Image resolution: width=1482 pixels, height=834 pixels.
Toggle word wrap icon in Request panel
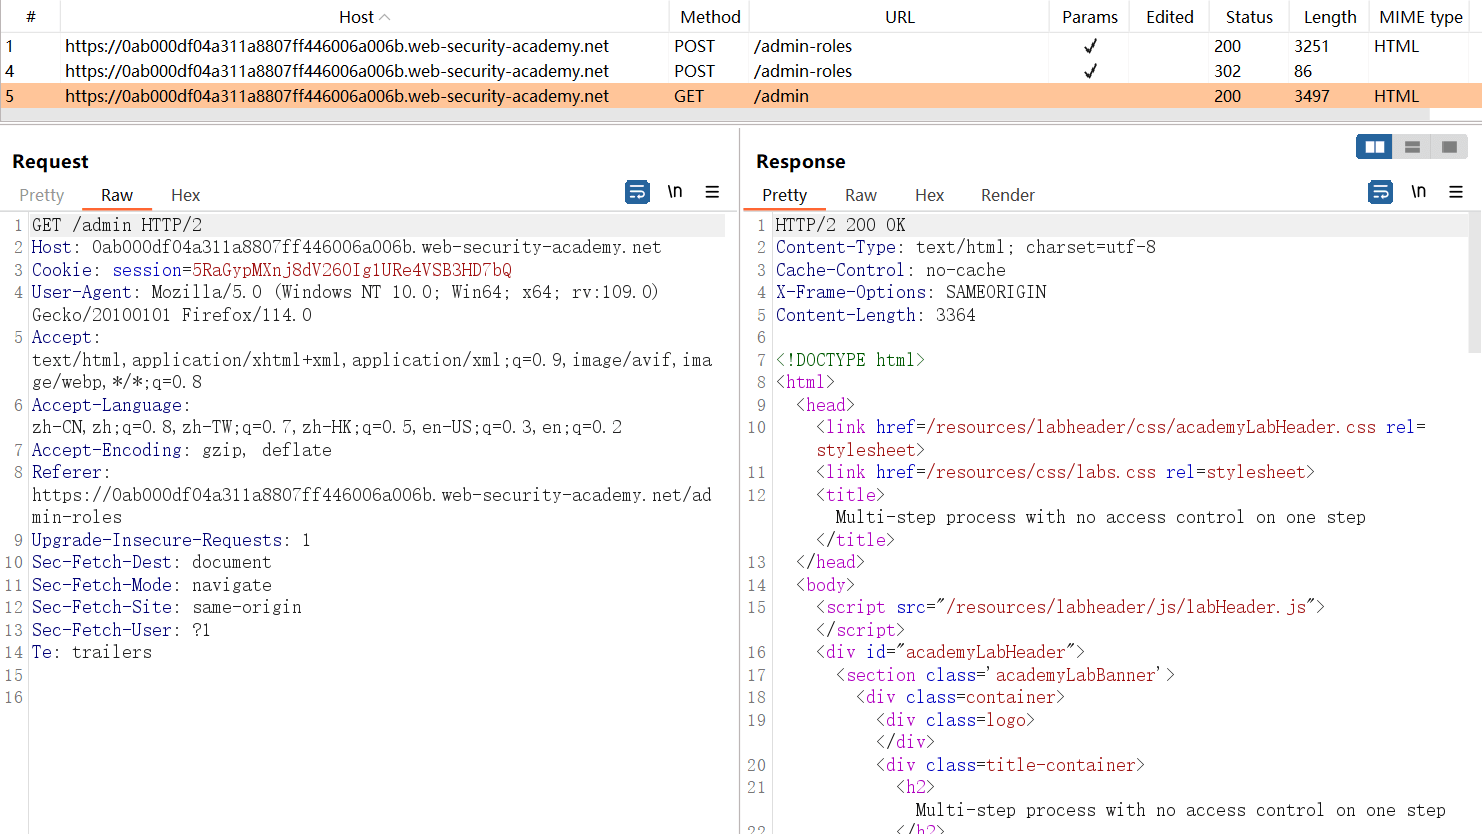(x=637, y=192)
